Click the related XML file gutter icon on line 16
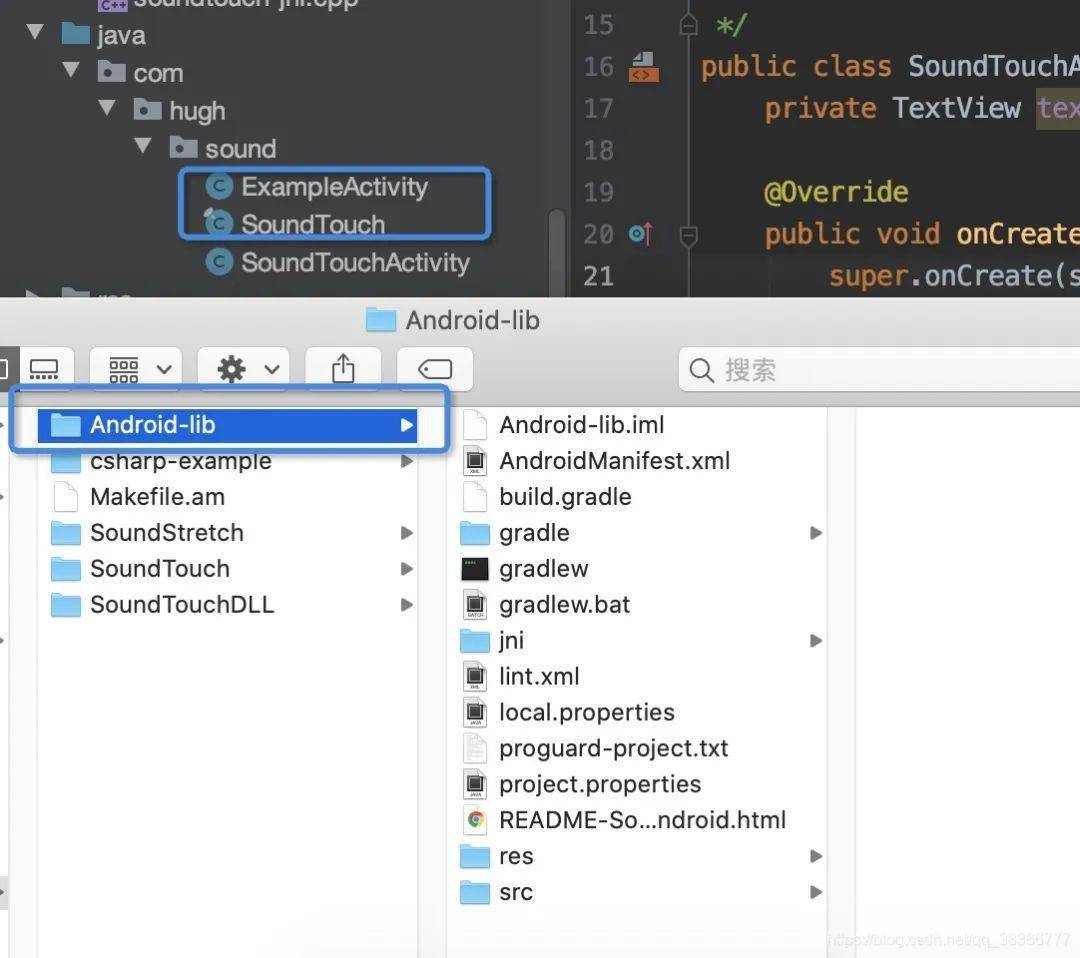This screenshot has height=958, width=1080. coord(642,67)
